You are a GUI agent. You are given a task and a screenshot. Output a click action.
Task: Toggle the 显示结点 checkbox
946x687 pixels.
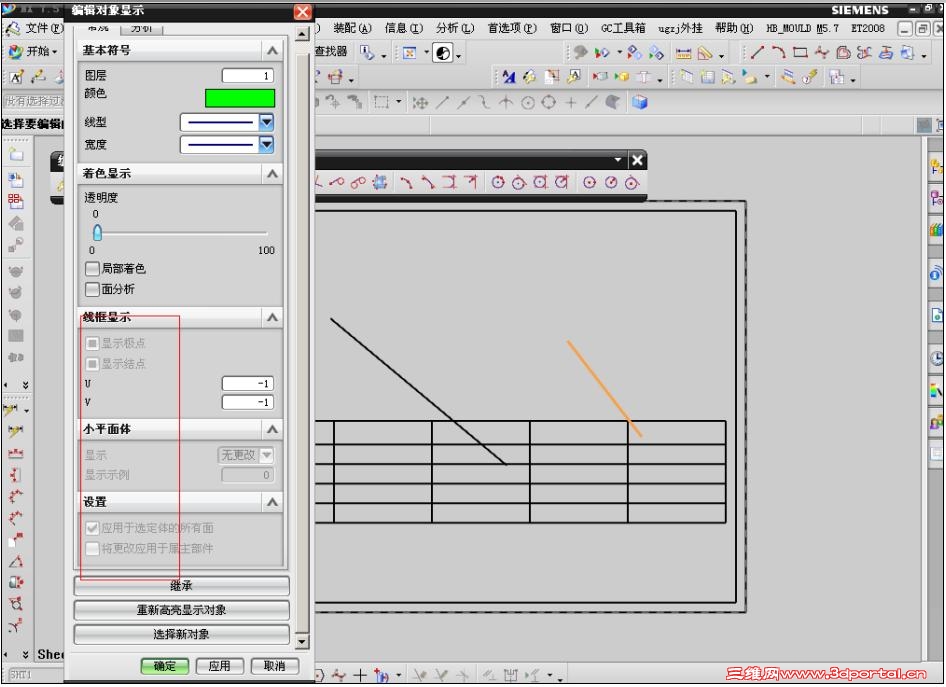click(92, 364)
